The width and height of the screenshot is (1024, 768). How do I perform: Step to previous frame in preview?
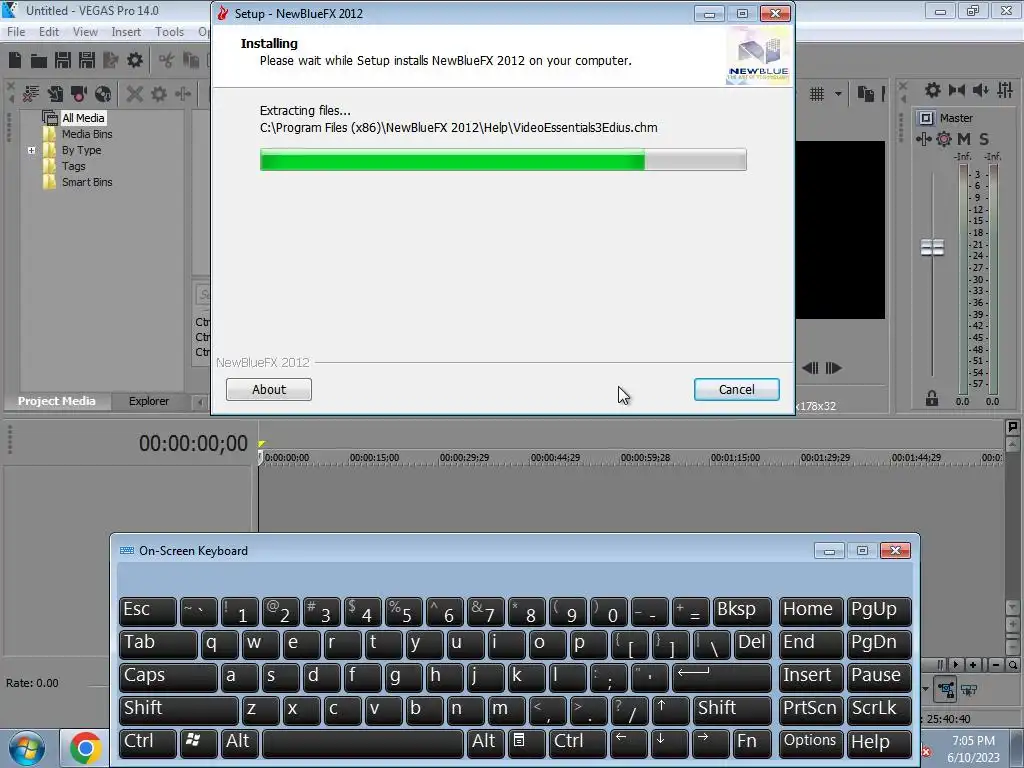click(x=810, y=368)
